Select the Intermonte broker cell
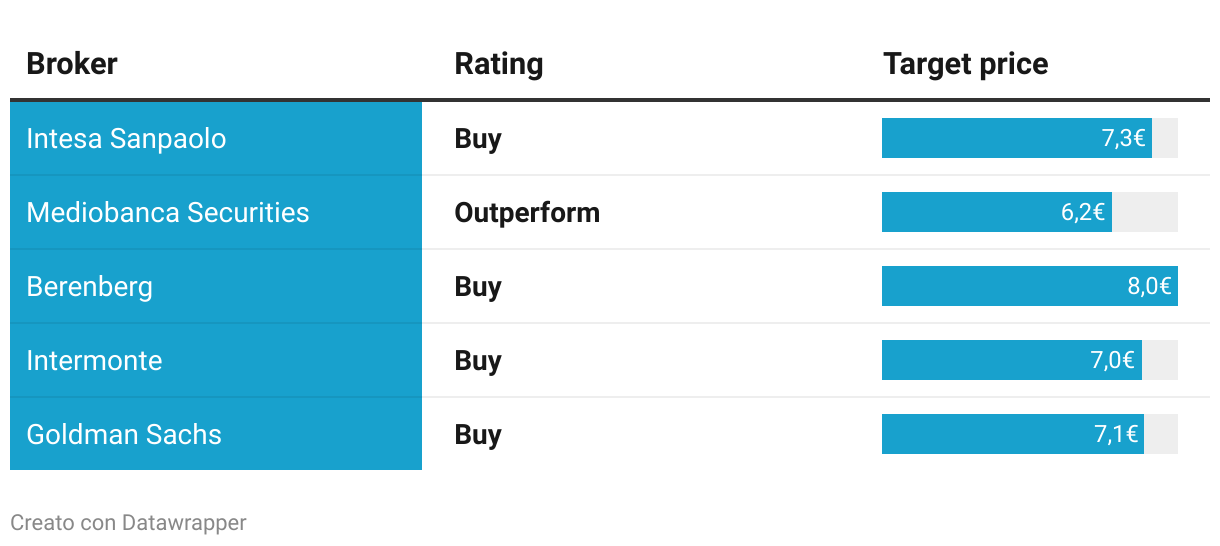Viewport: 1220px width, 546px height. (94, 360)
